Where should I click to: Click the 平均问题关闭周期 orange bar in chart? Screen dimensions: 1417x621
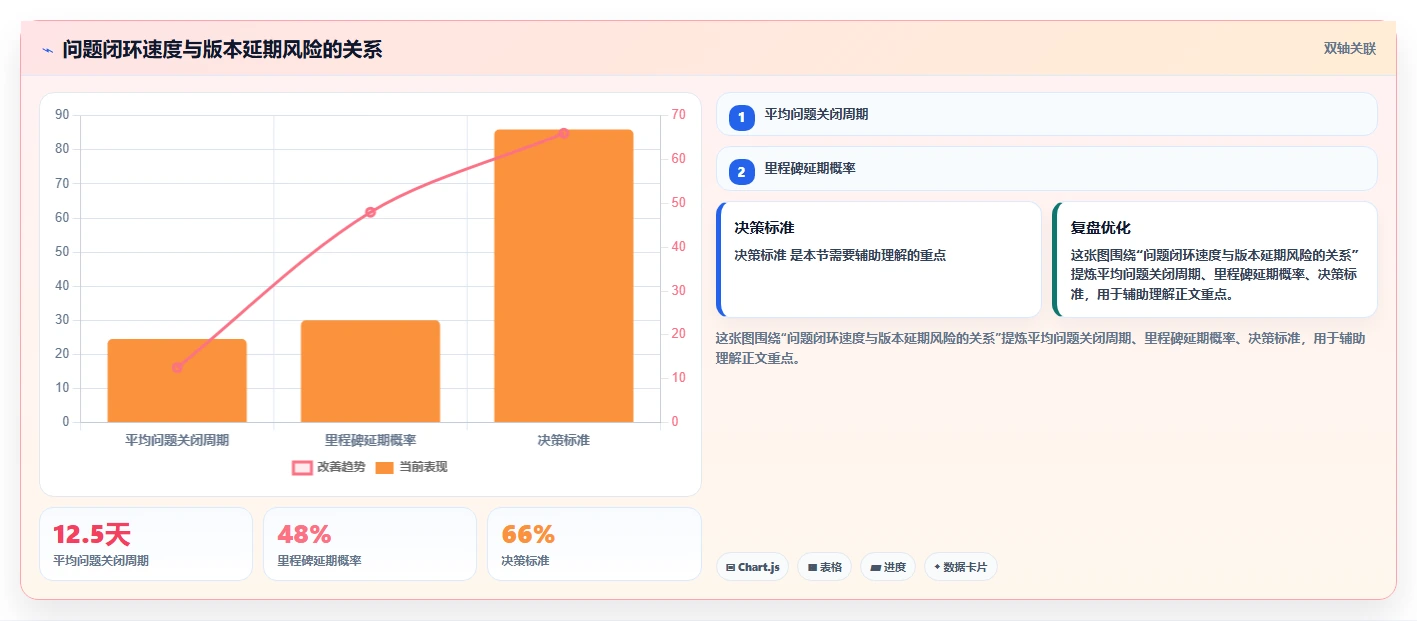coord(177,381)
